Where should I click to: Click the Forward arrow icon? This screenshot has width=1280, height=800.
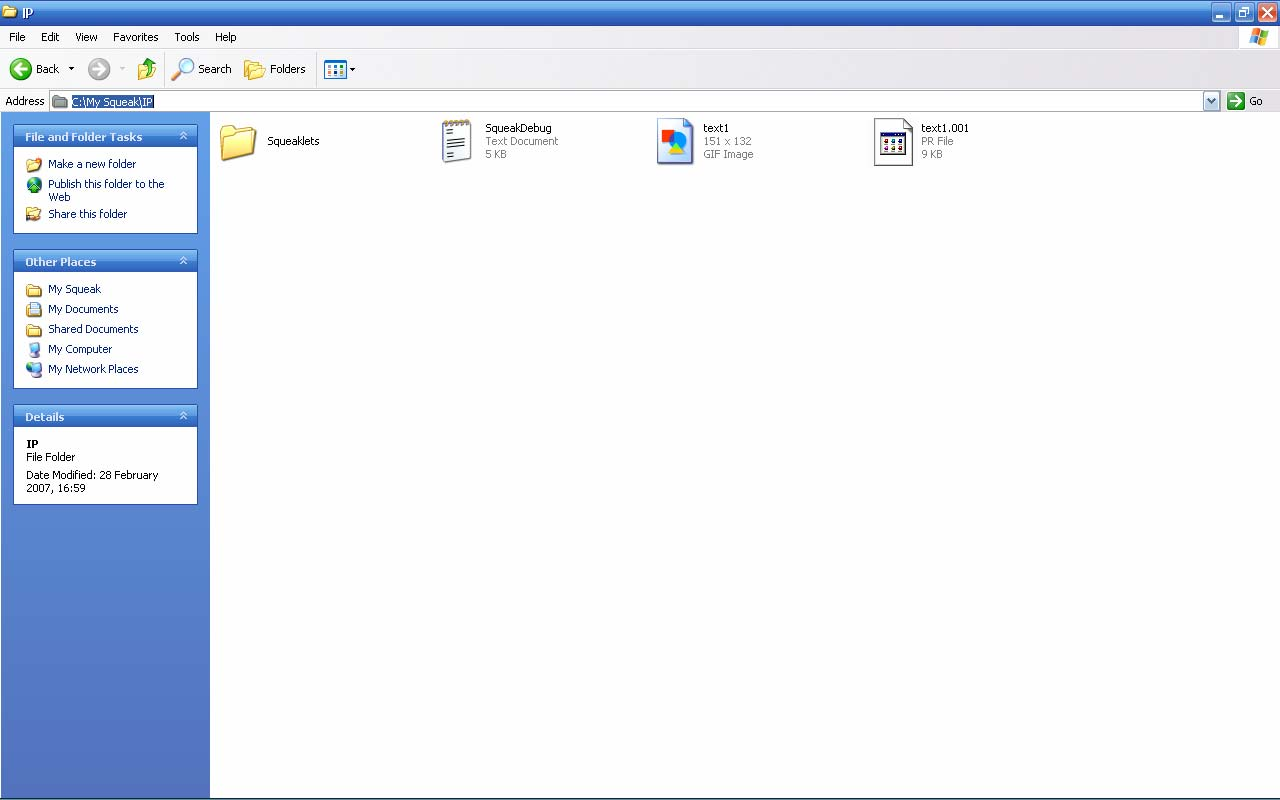99,69
